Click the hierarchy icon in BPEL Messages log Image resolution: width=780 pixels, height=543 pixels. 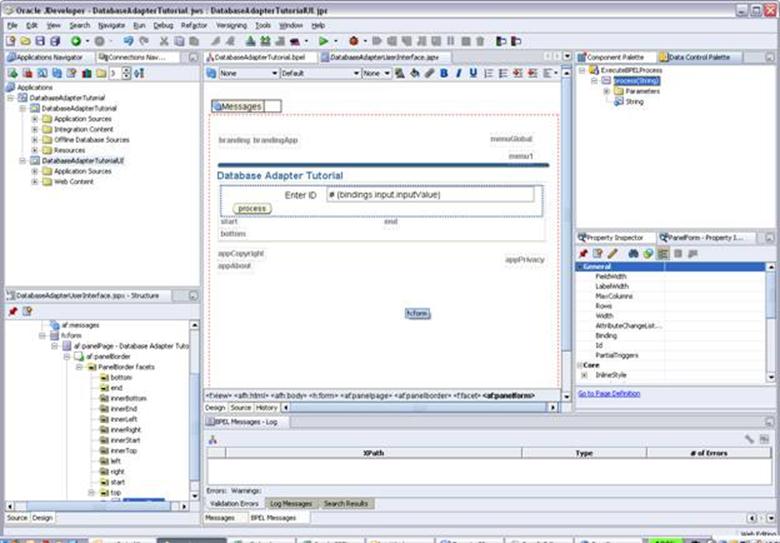tap(213, 440)
